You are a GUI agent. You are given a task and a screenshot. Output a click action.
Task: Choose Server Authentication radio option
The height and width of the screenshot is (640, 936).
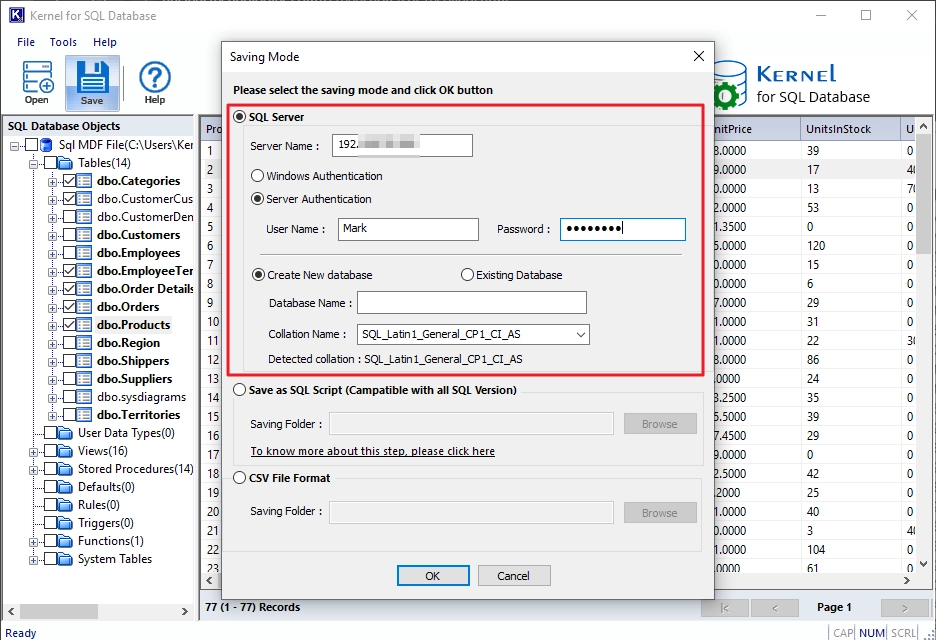257,199
